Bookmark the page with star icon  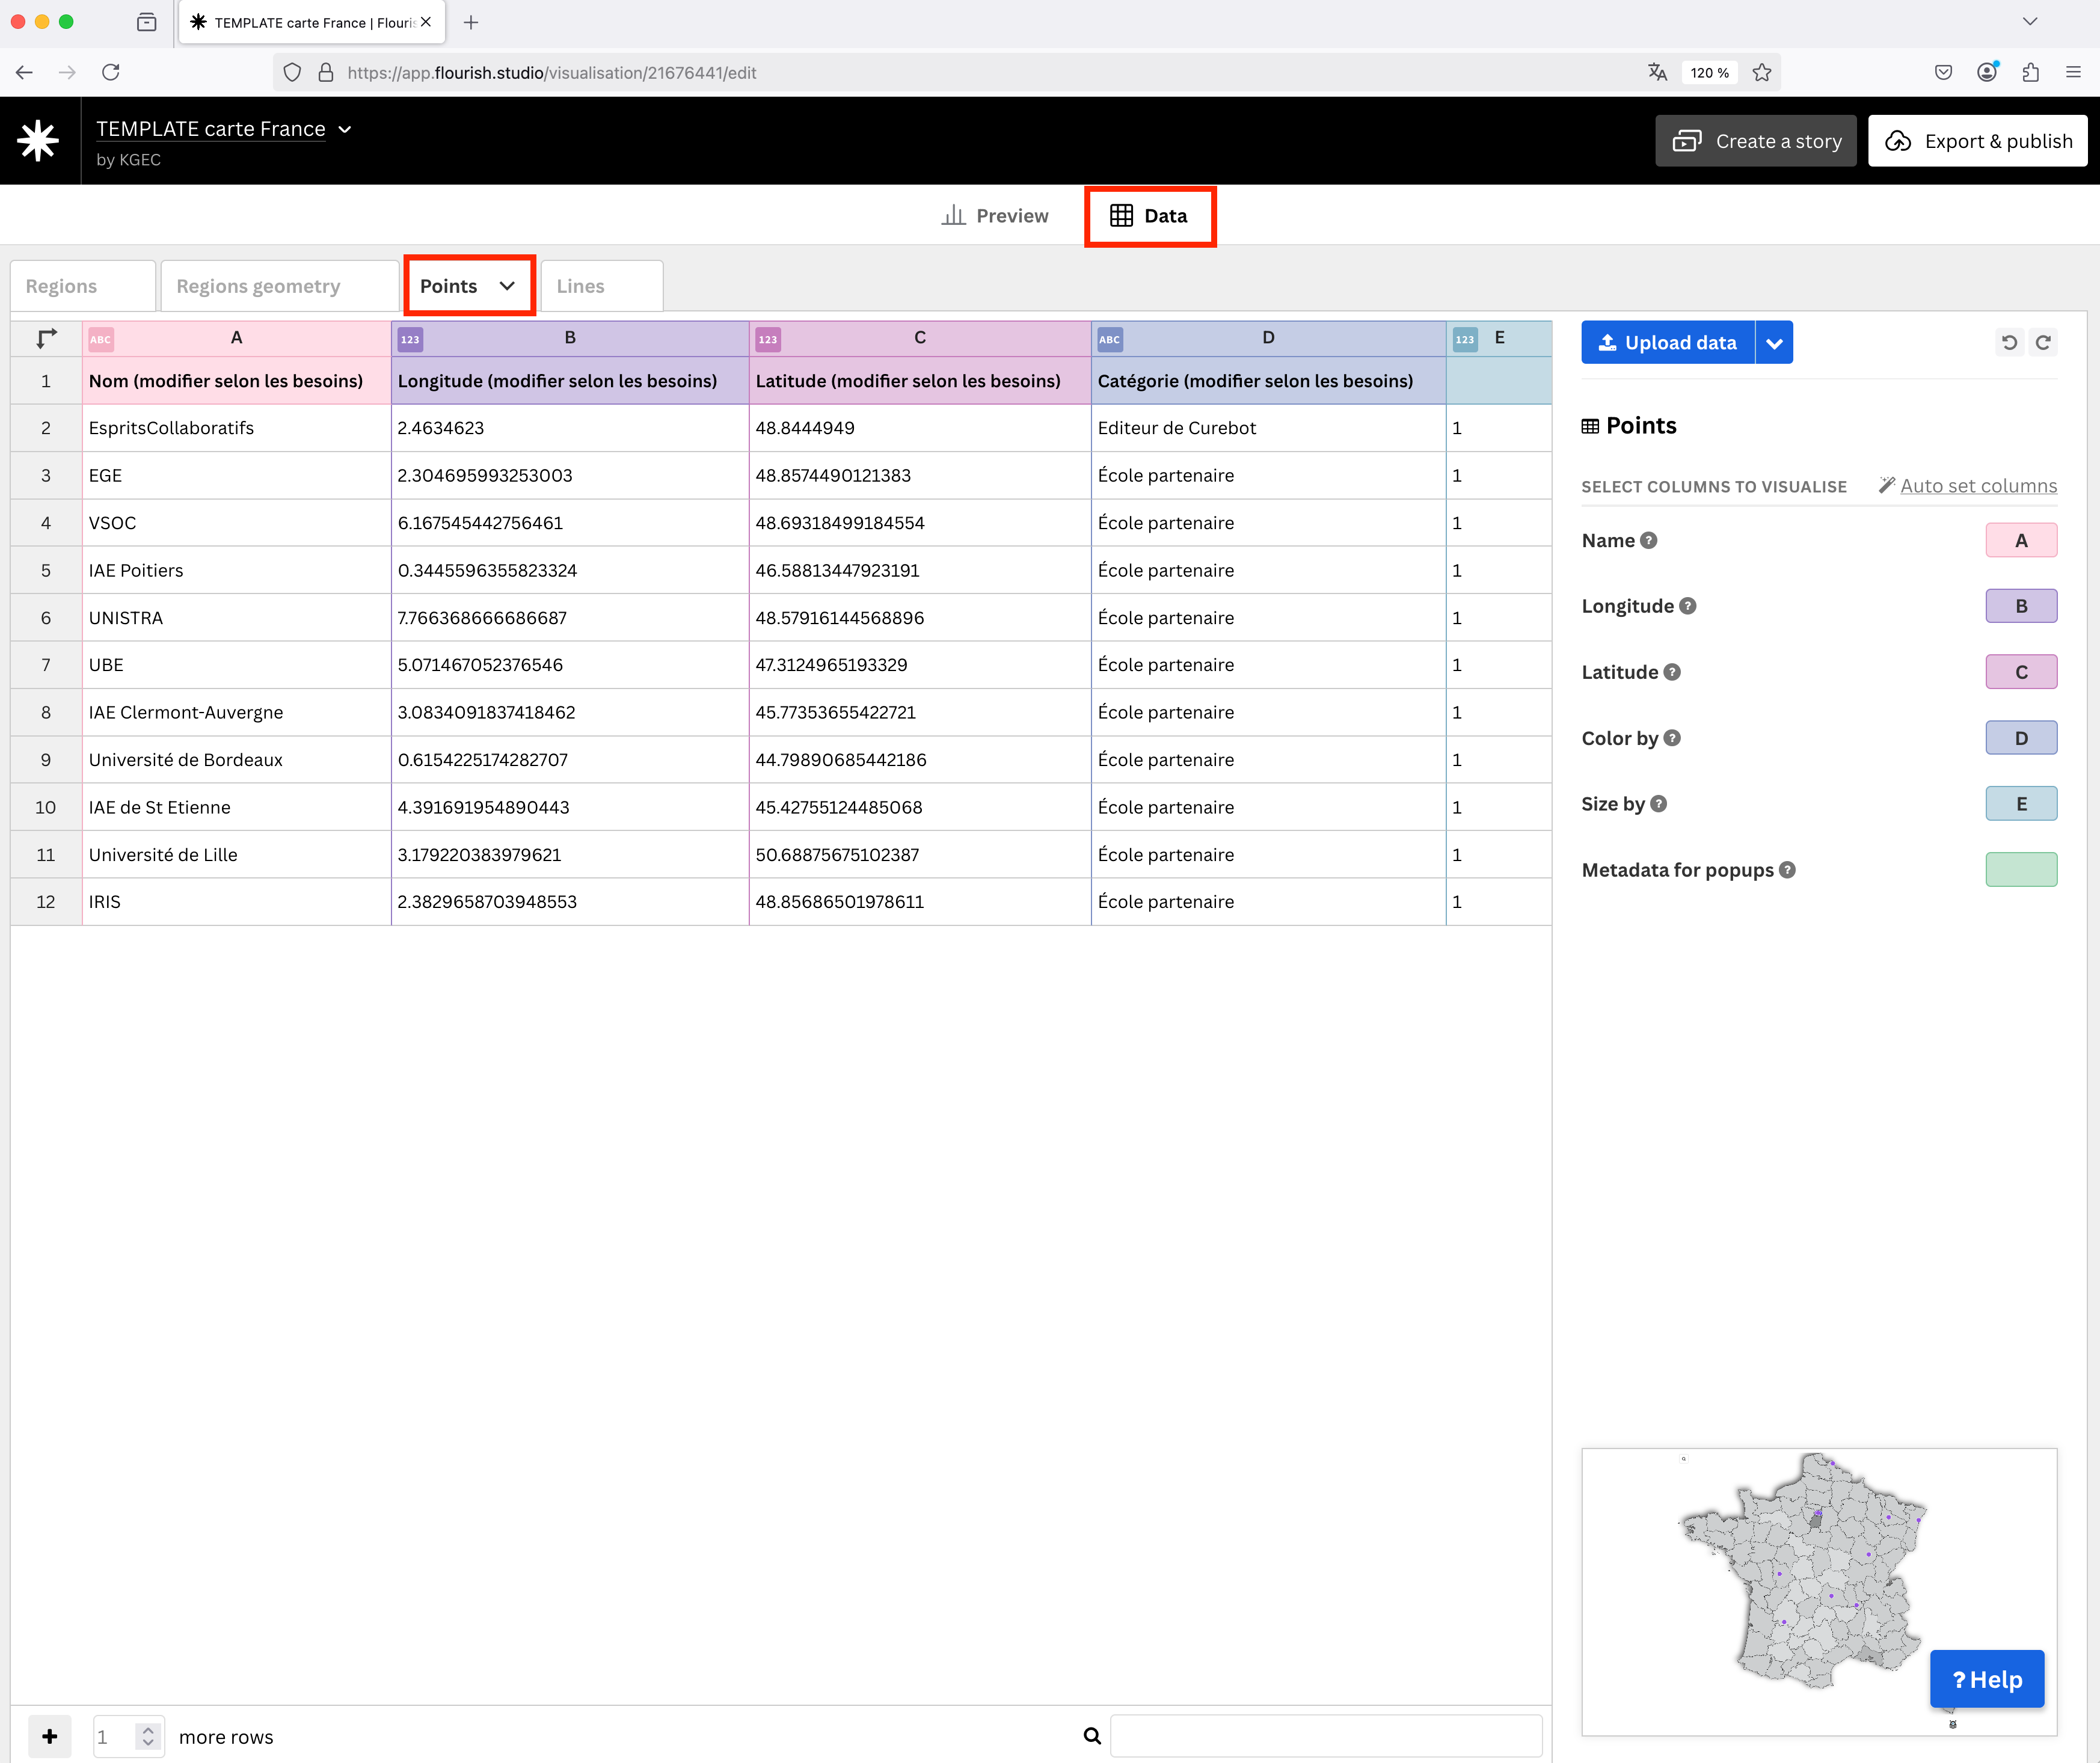coord(1762,72)
